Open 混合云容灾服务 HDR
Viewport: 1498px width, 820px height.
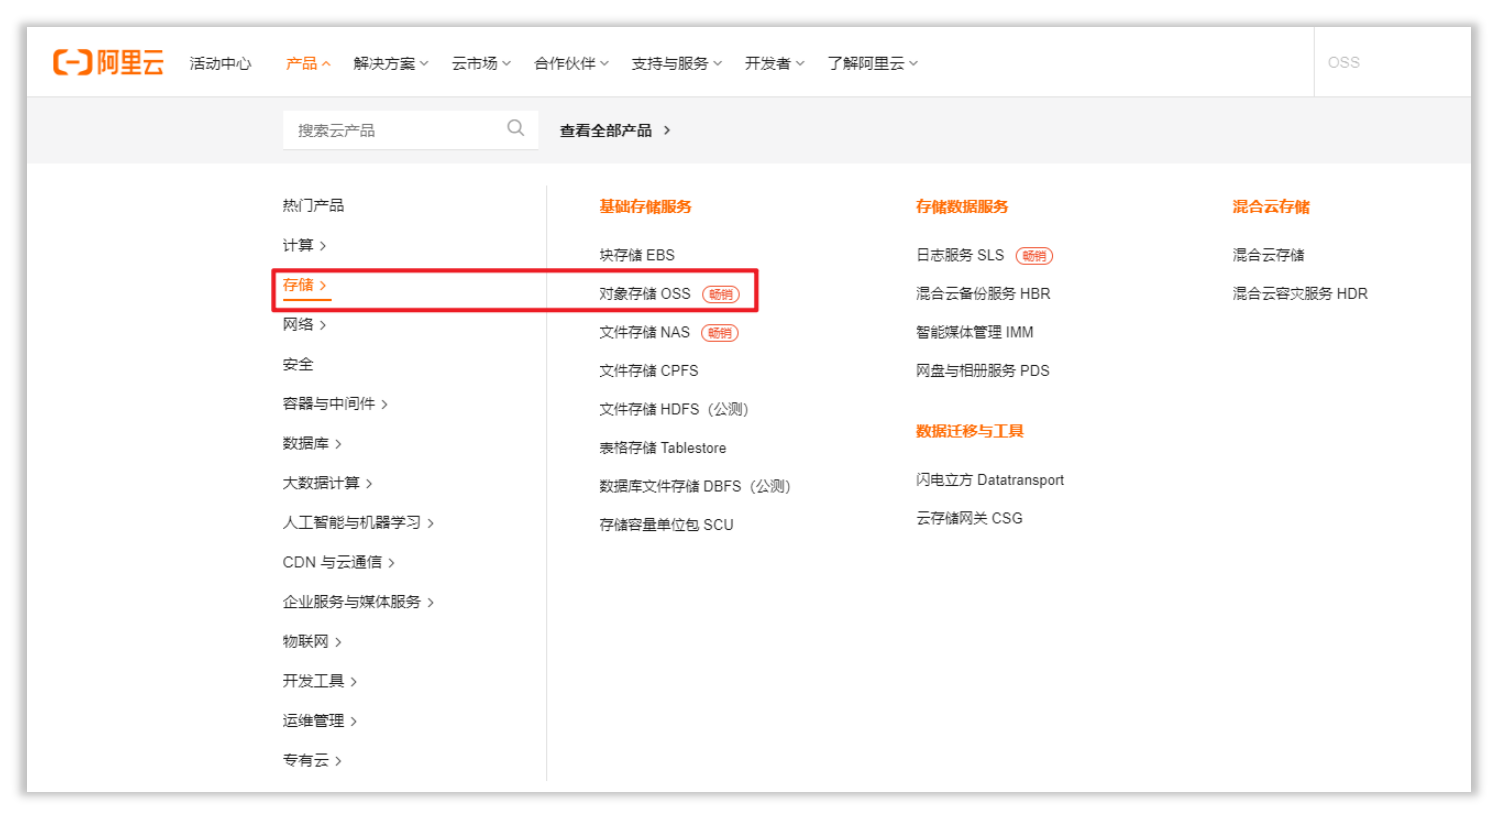coord(1300,293)
